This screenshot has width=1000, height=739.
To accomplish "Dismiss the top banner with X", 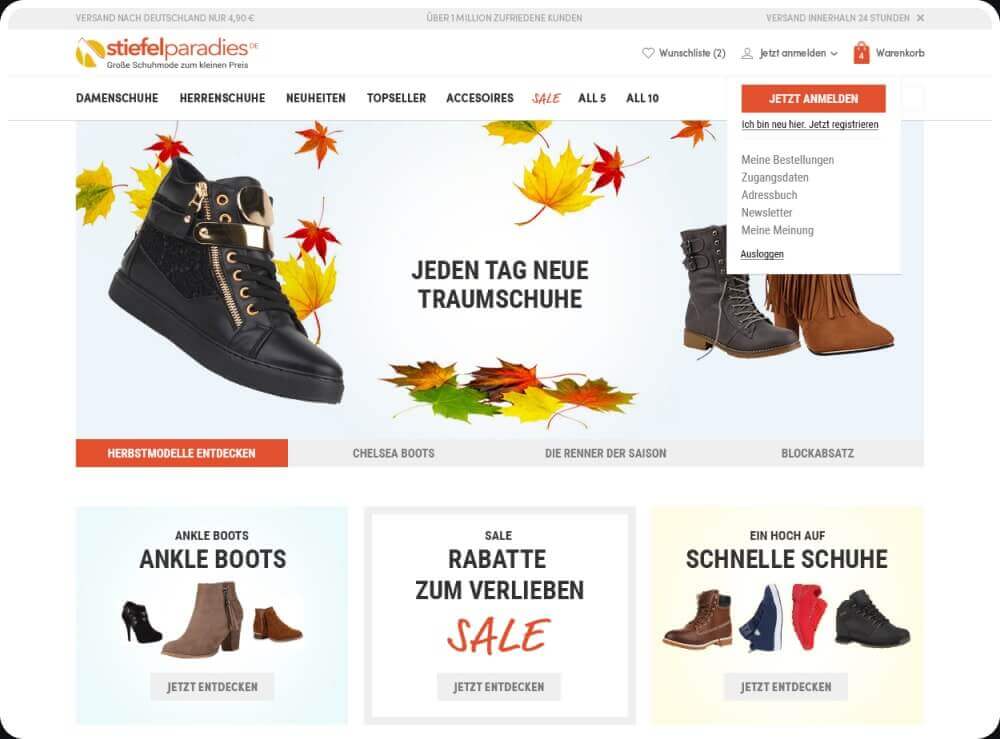I will (x=920, y=18).
